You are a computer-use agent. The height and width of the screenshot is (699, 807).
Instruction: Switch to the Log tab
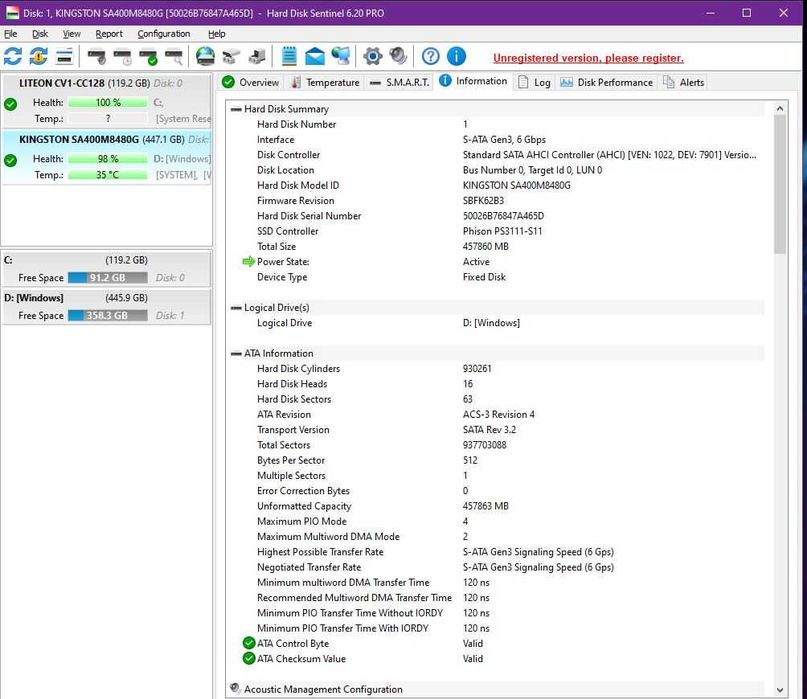pos(534,82)
